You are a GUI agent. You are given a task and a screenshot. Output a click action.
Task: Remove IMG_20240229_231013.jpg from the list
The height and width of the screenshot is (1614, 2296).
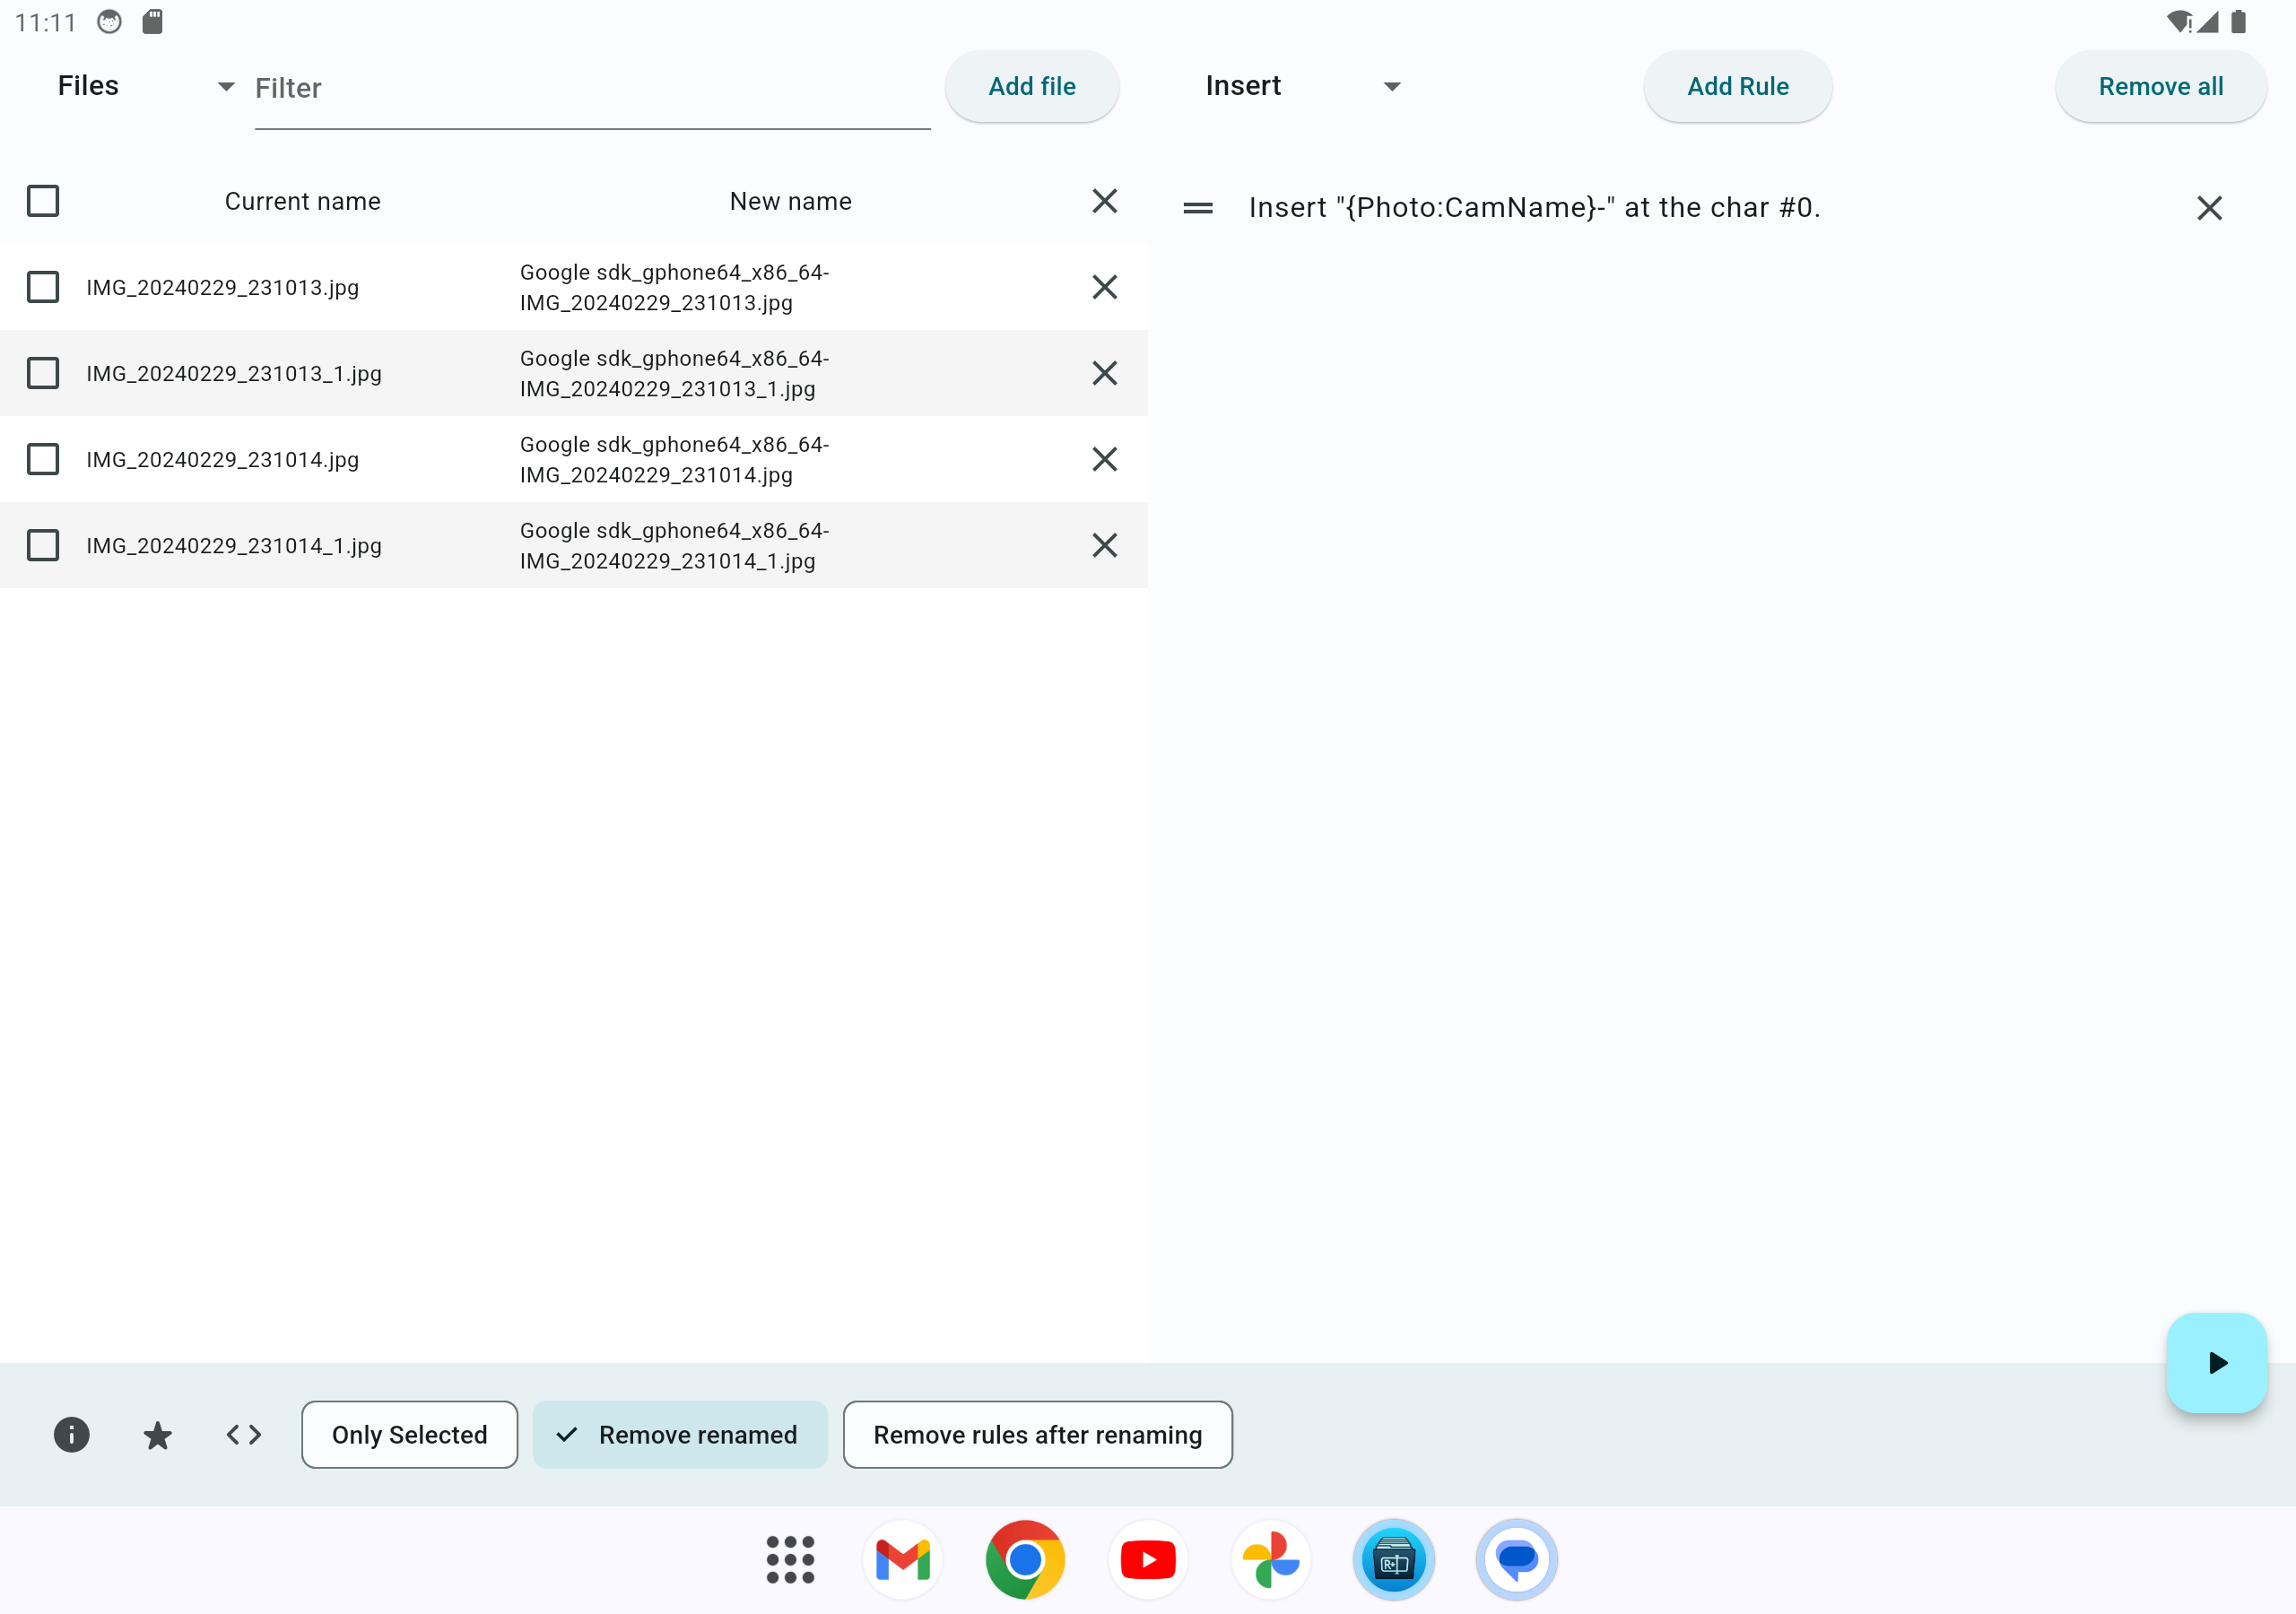click(x=1104, y=287)
